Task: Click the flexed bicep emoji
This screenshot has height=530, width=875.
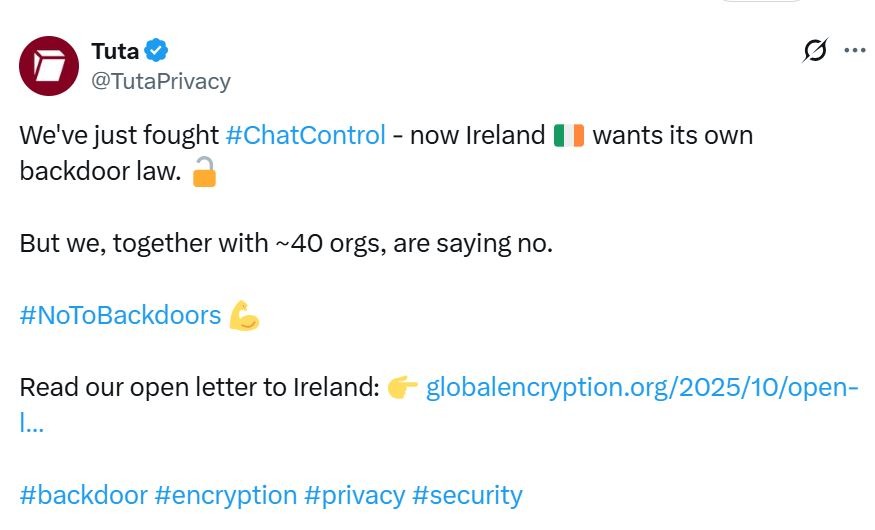Action: (x=244, y=316)
